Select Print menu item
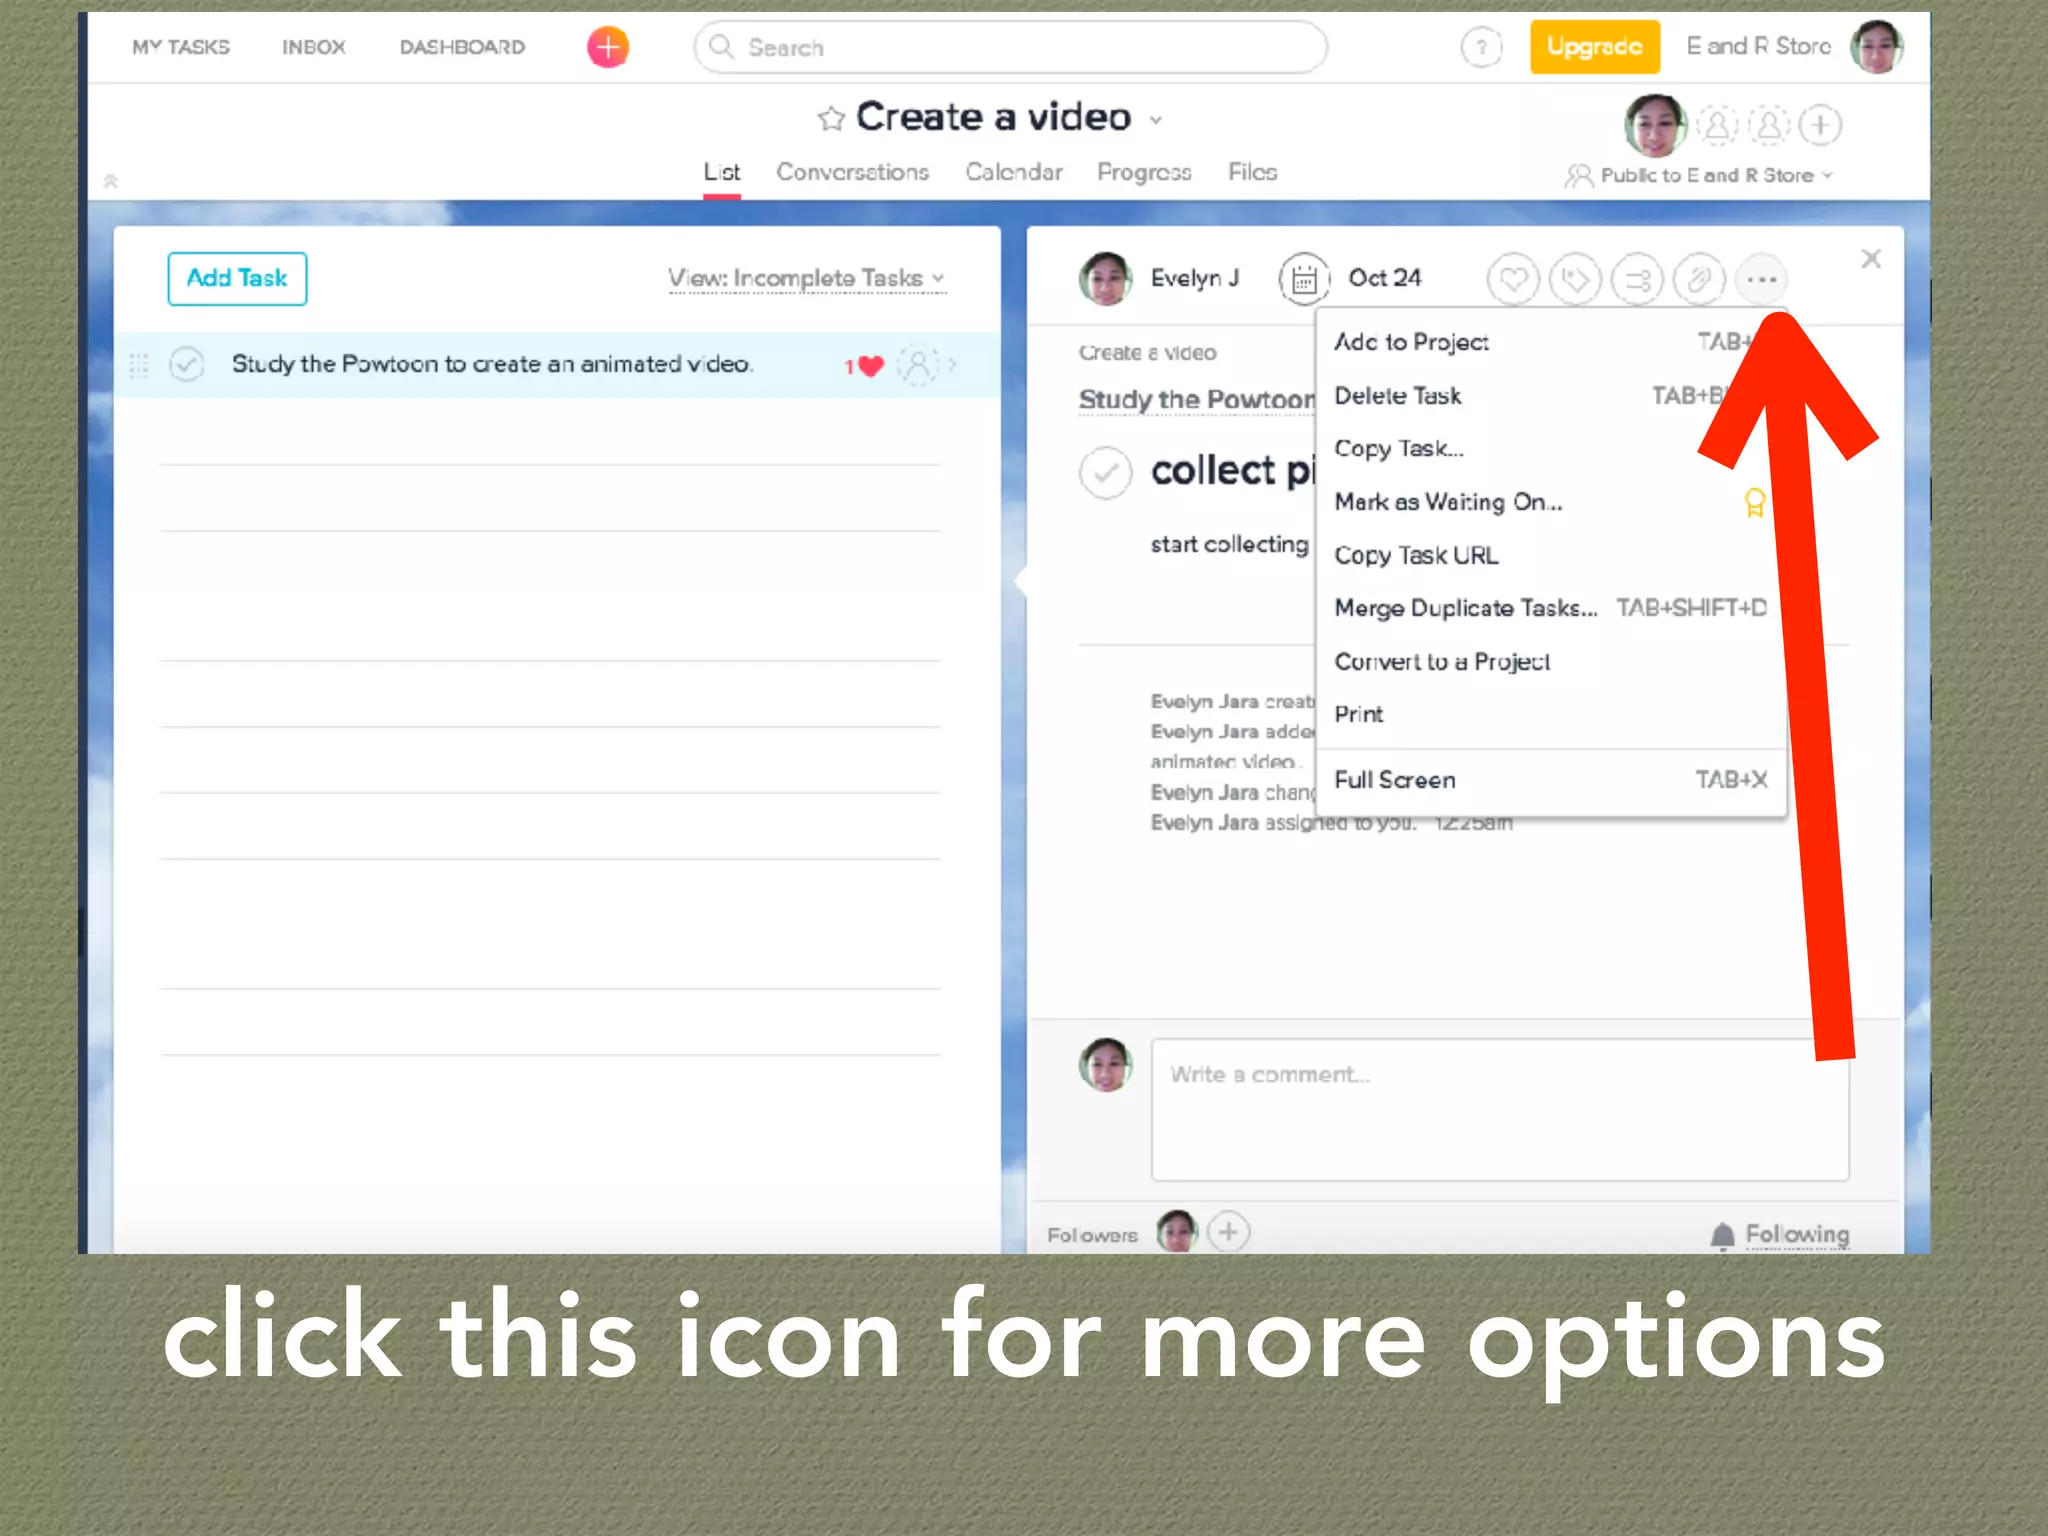The height and width of the screenshot is (1536, 2048). pyautogui.click(x=1550, y=714)
